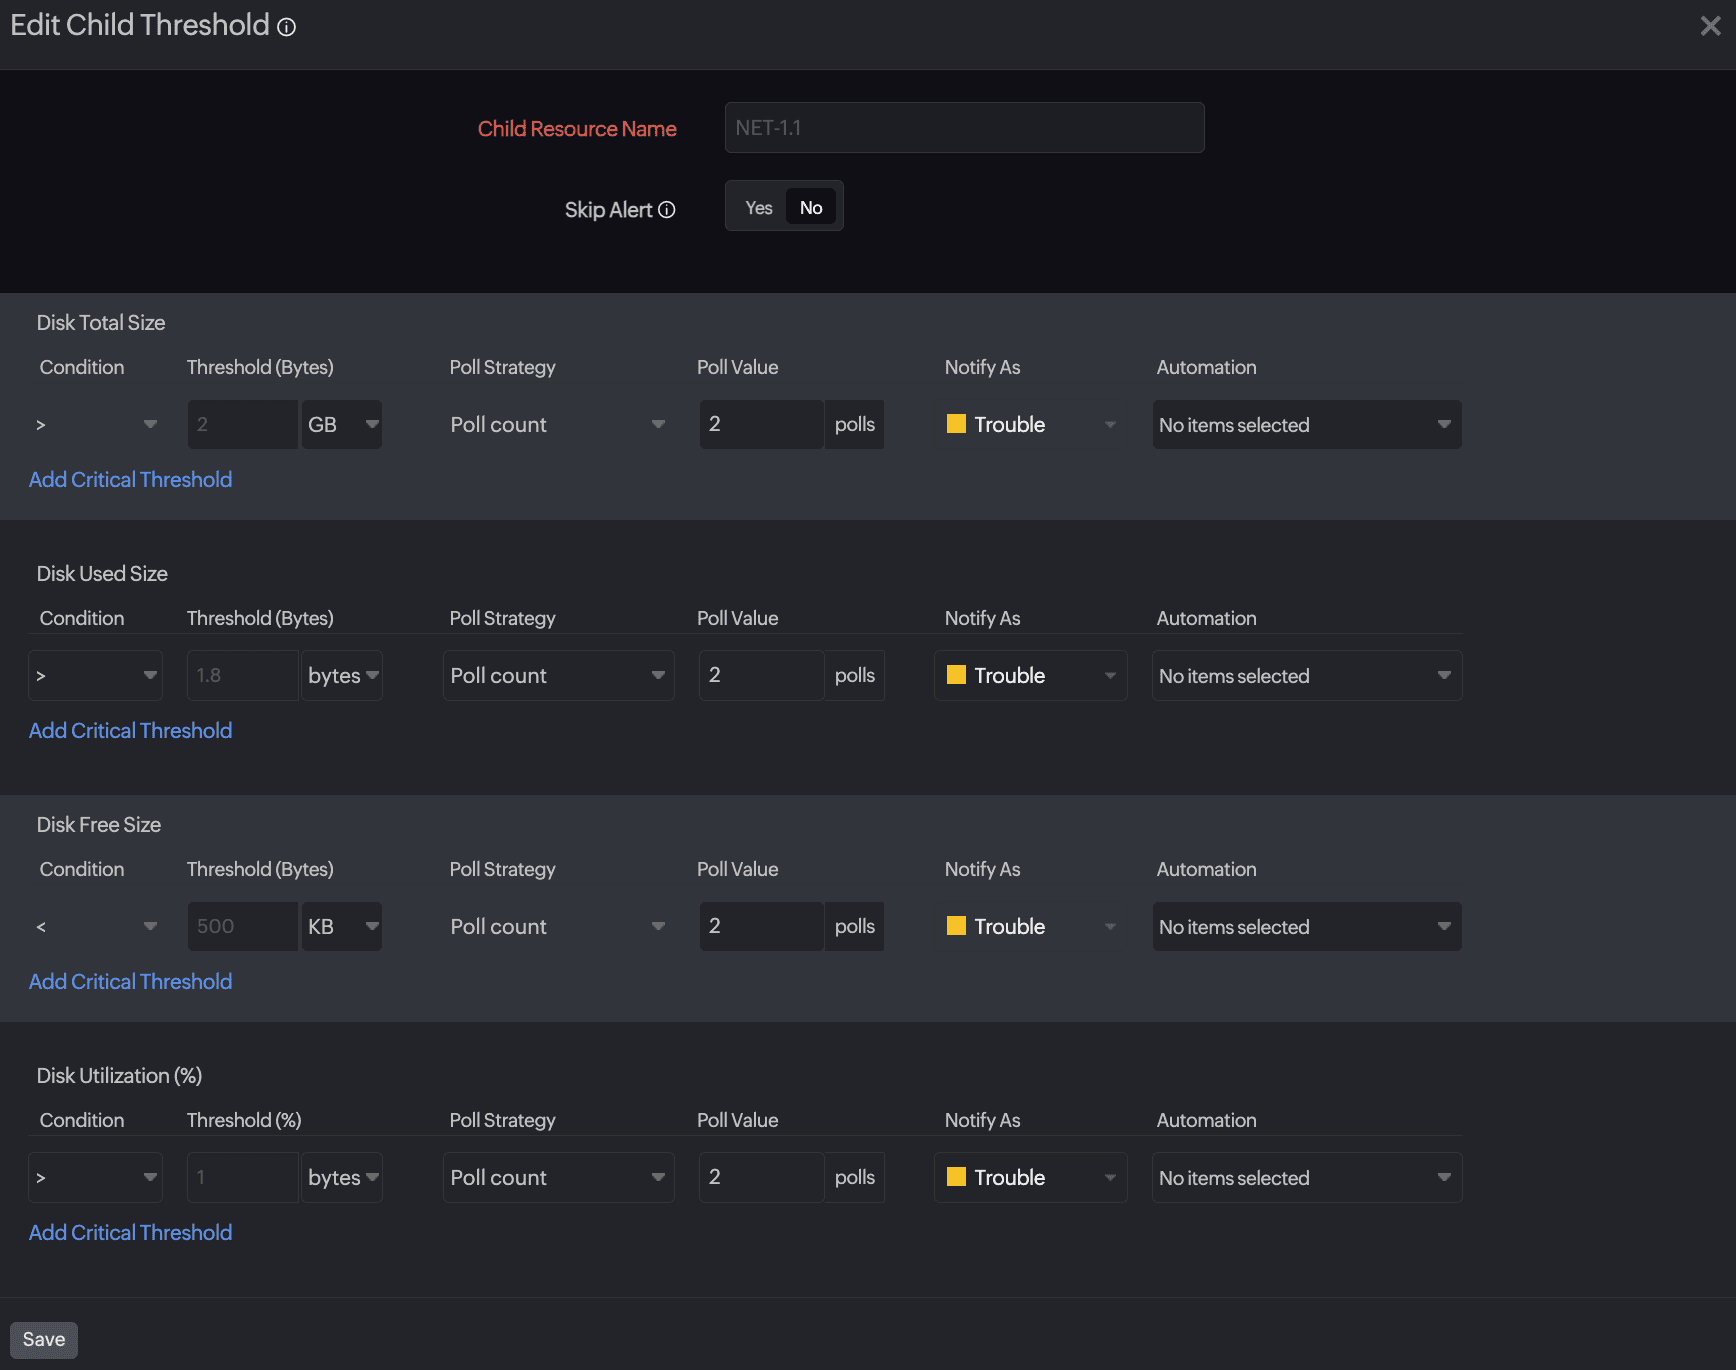
Task: Click the Skip Alert info icon
Action: click(x=667, y=210)
